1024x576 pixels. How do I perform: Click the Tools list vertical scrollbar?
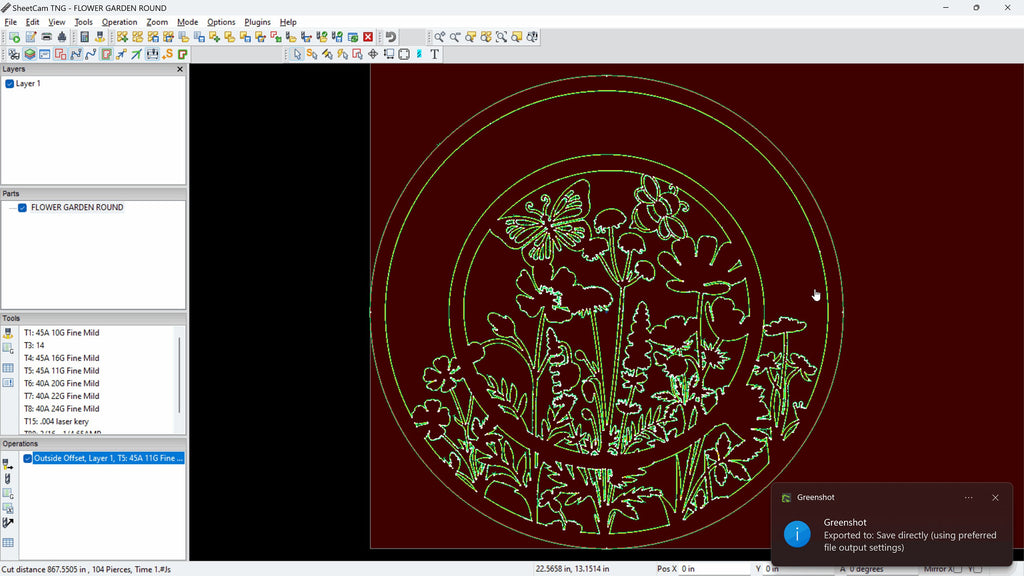click(x=180, y=374)
